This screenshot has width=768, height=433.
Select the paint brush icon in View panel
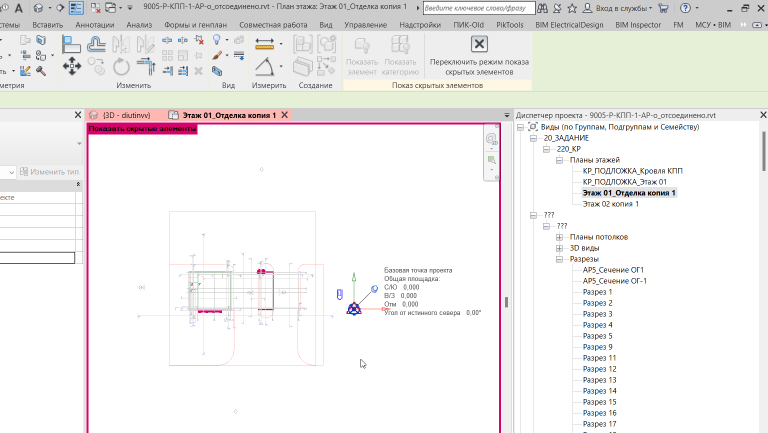(217, 56)
